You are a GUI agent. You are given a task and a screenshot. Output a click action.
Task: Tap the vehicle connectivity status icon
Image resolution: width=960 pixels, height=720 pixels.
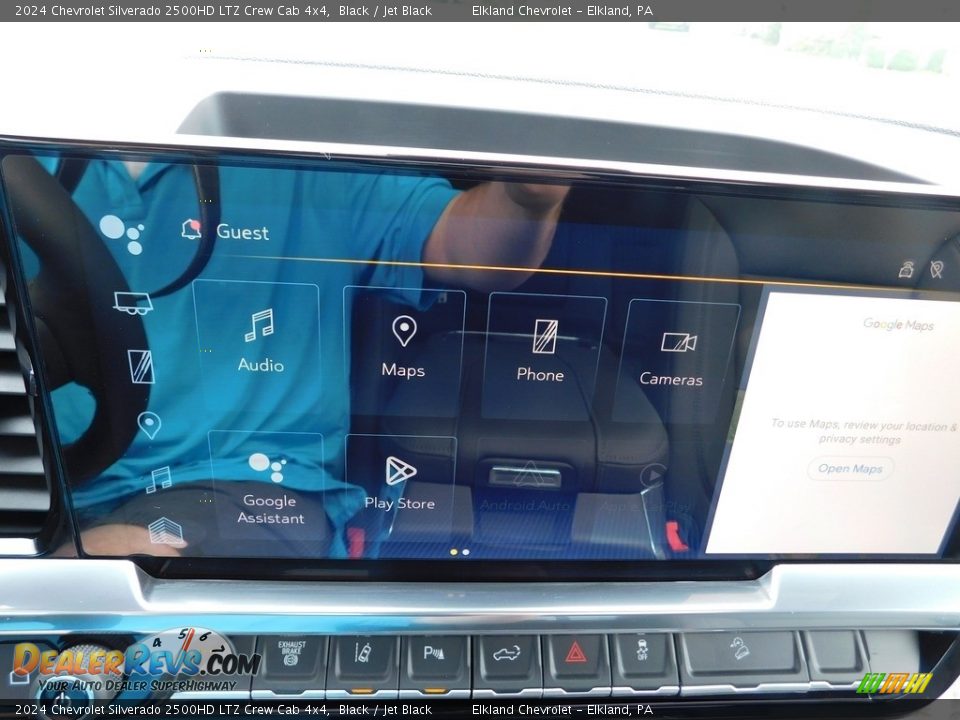(907, 269)
